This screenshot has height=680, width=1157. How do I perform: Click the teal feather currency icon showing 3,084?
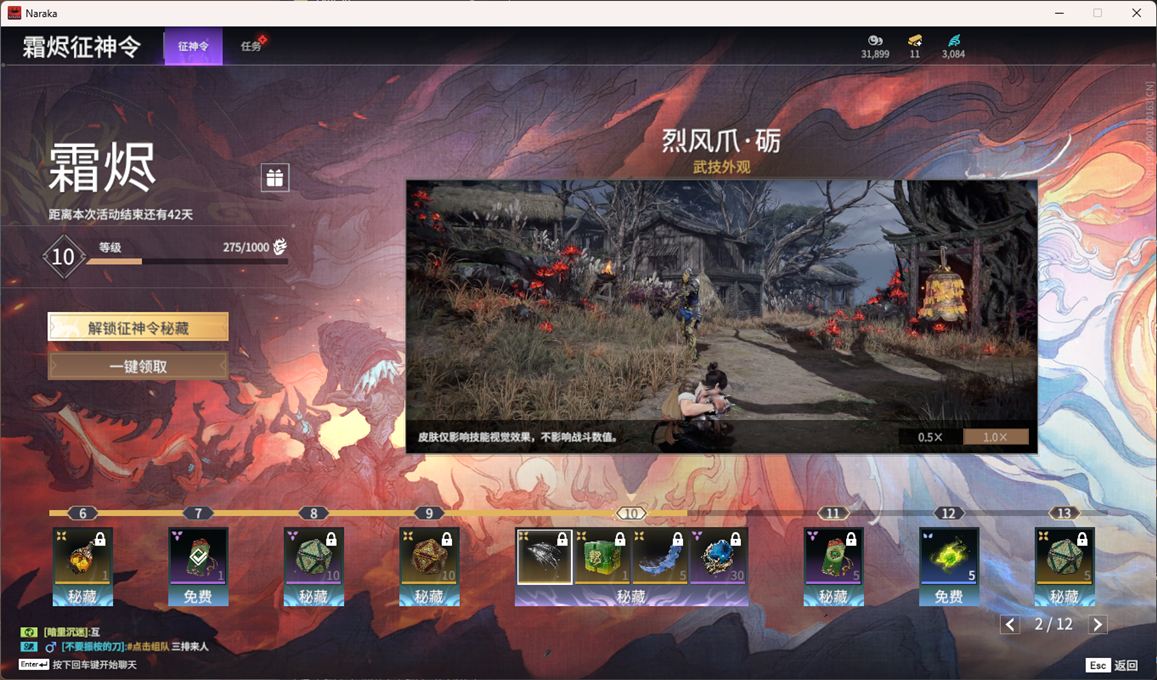pyautogui.click(x=953, y=41)
